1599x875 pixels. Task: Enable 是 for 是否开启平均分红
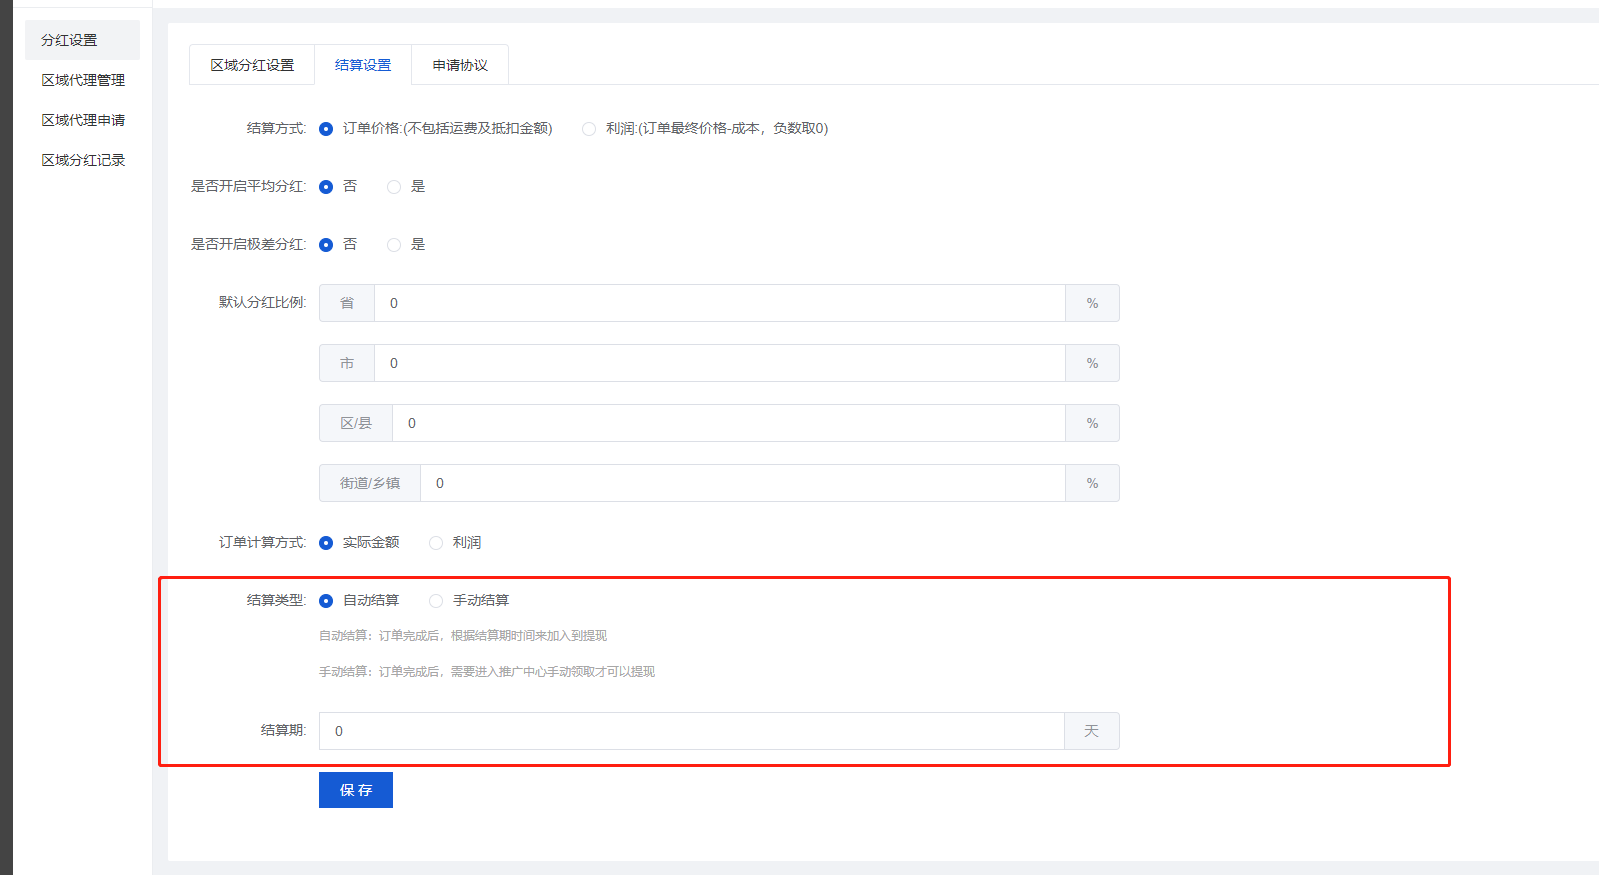tap(394, 187)
